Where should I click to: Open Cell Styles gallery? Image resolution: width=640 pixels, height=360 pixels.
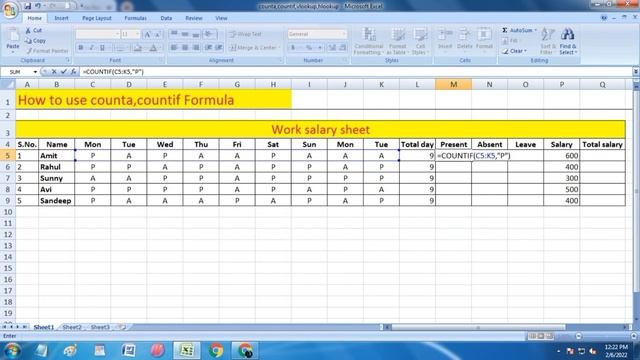(419, 41)
